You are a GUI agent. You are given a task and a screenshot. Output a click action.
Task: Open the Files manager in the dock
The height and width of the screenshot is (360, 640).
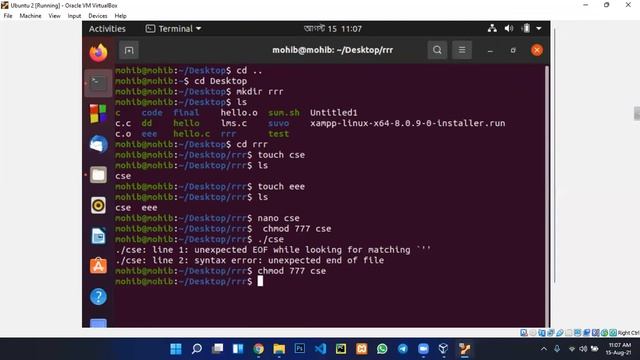coord(98,175)
